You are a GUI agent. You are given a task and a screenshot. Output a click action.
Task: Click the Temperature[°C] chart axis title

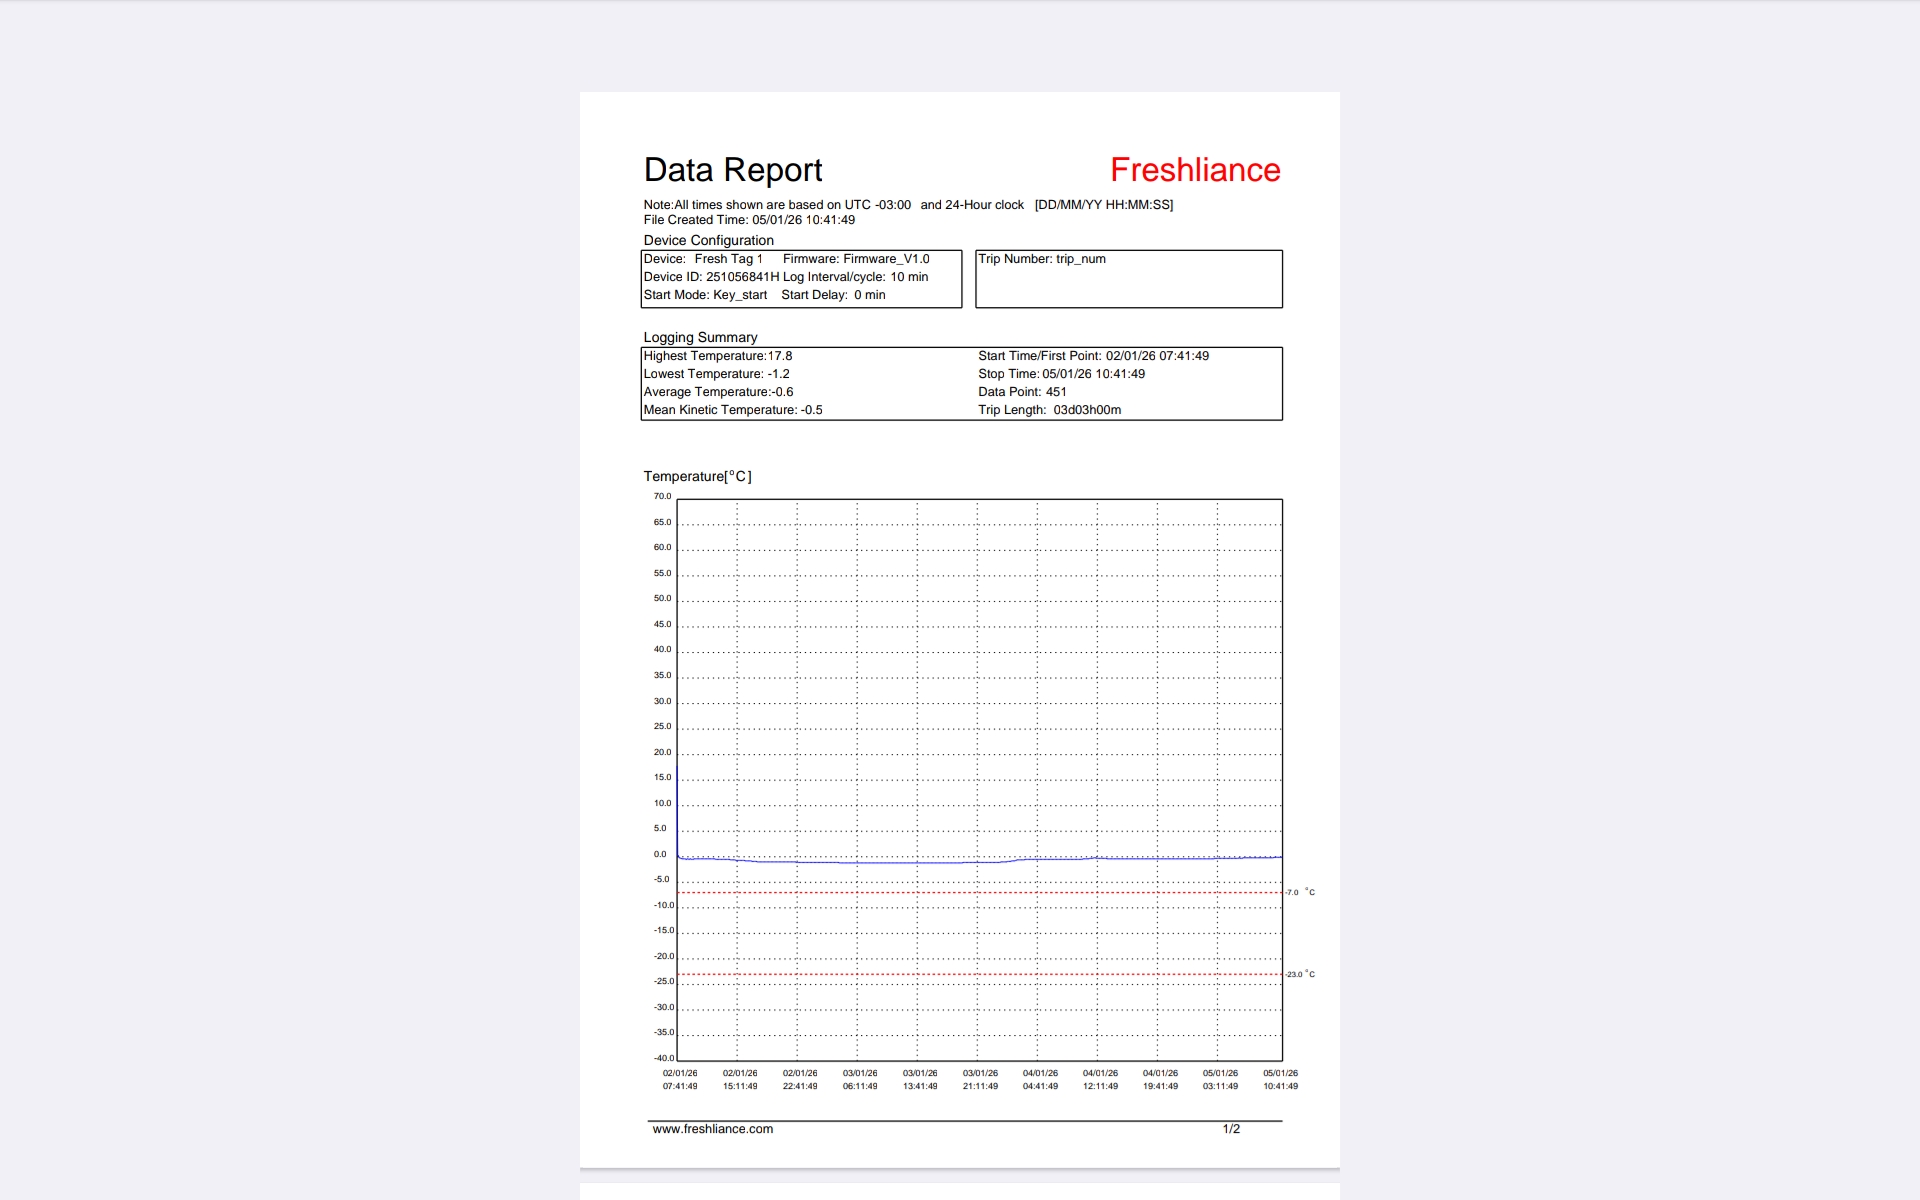pyautogui.click(x=697, y=476)
